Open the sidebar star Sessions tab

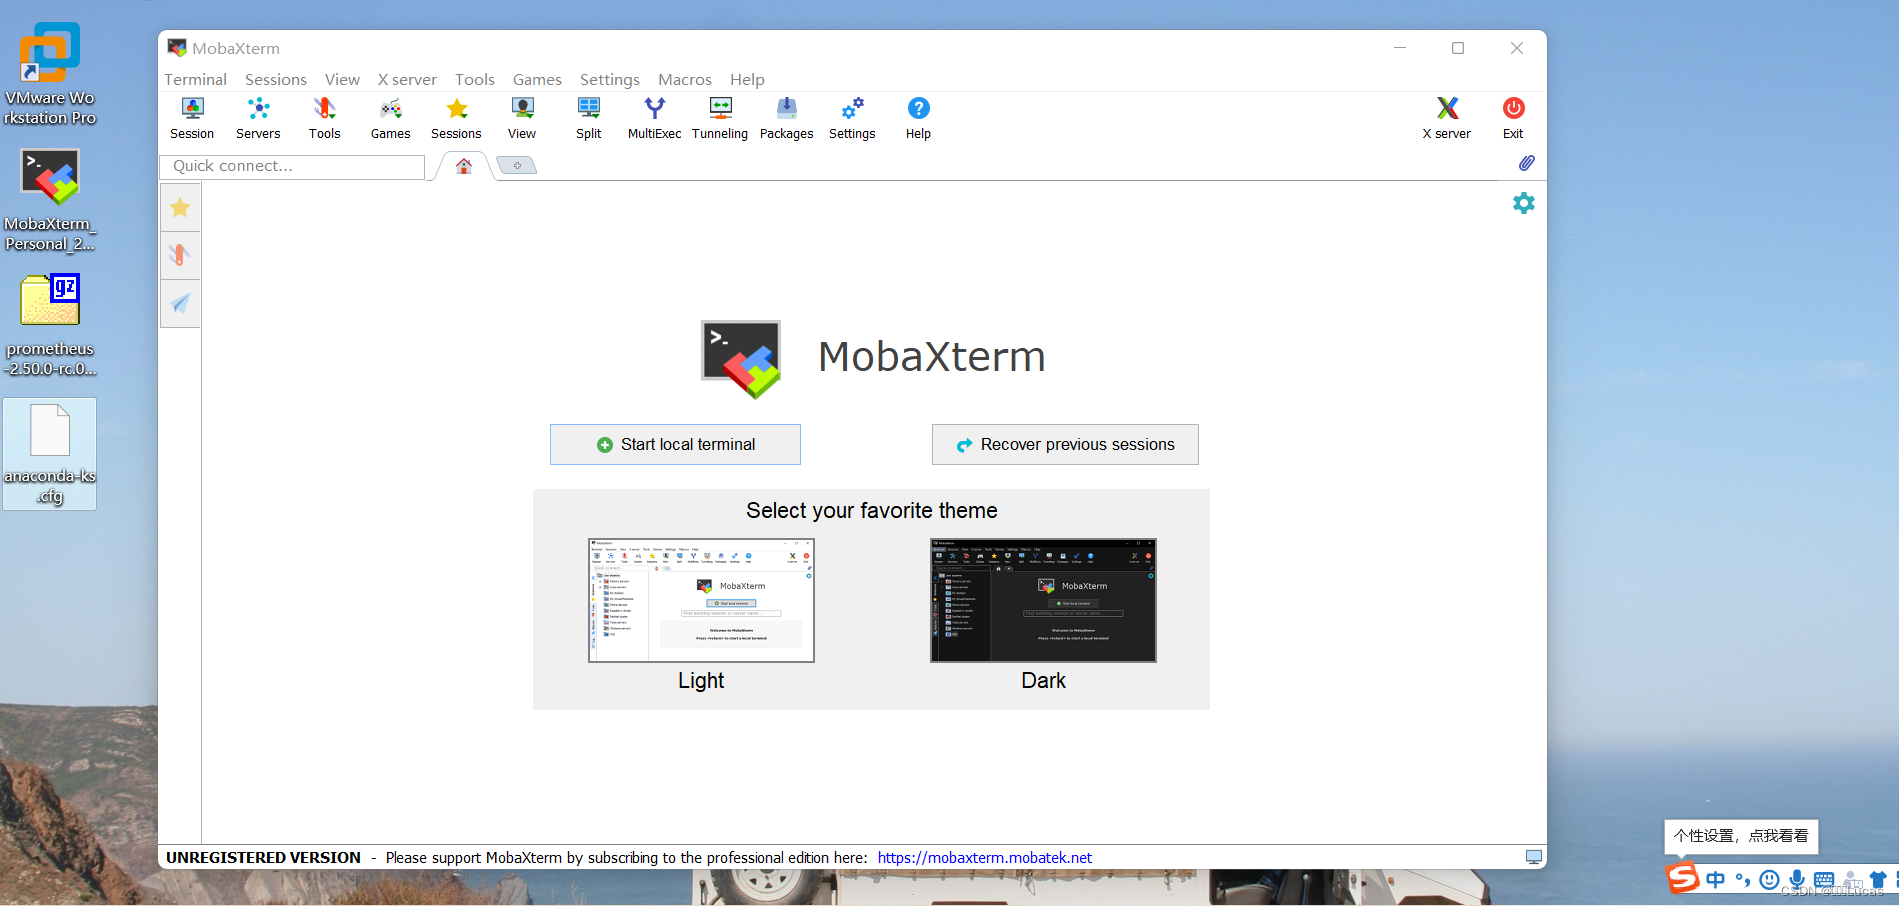[180, 208]
